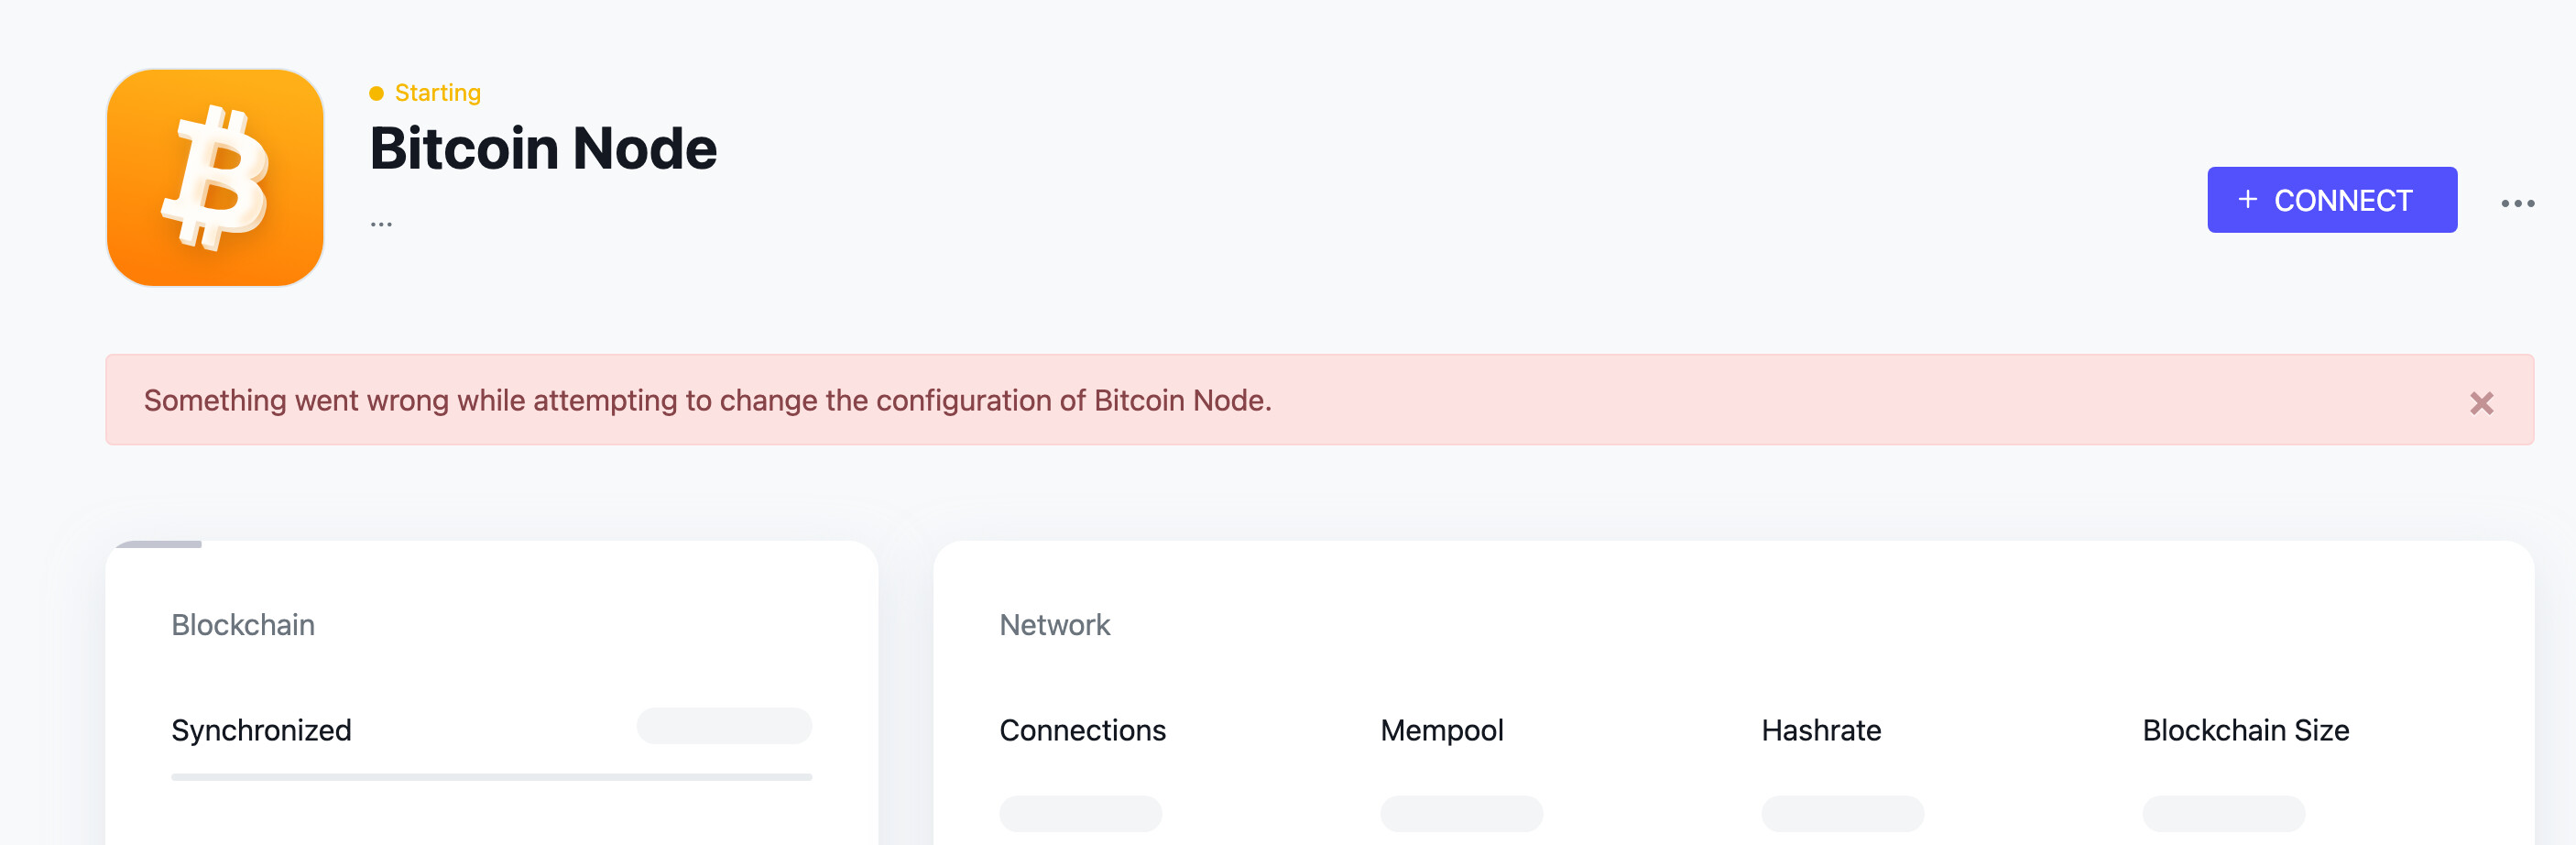Click the Starting status label
This screenshot has height=845, width=2576.
[437, 93]
